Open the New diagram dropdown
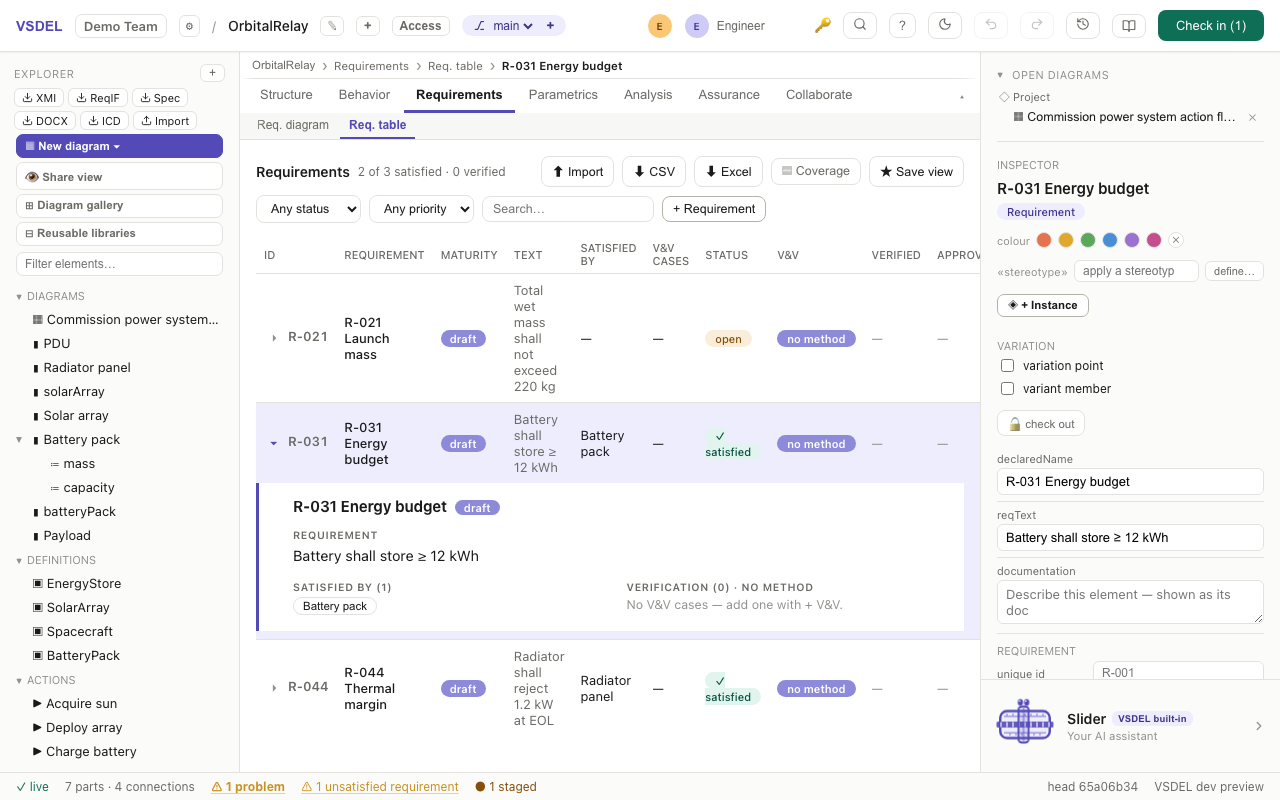The height and width of the screenshot is (800, 1280). 119,146
